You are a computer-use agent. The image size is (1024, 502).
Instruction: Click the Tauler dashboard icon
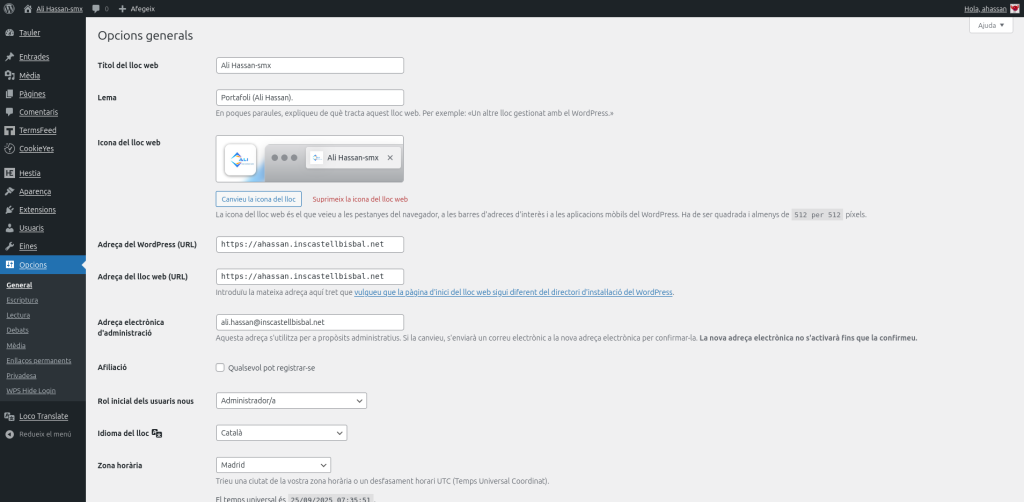click(9, 33)
